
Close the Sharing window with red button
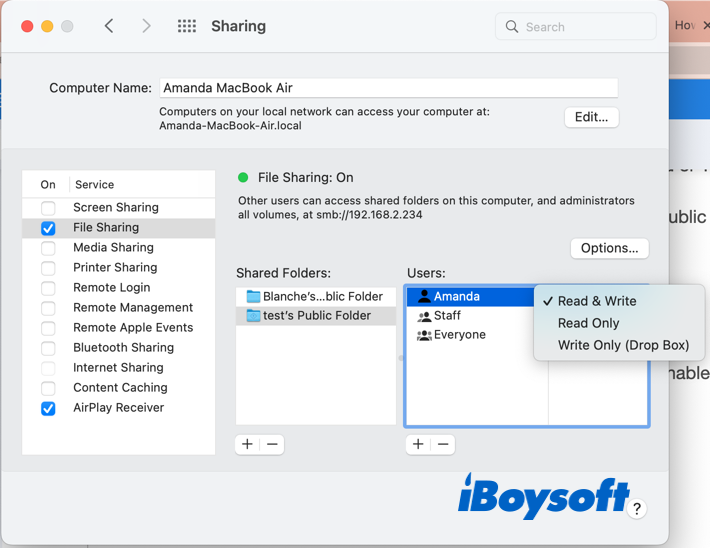pyautogui.click(x=27, y=26)
